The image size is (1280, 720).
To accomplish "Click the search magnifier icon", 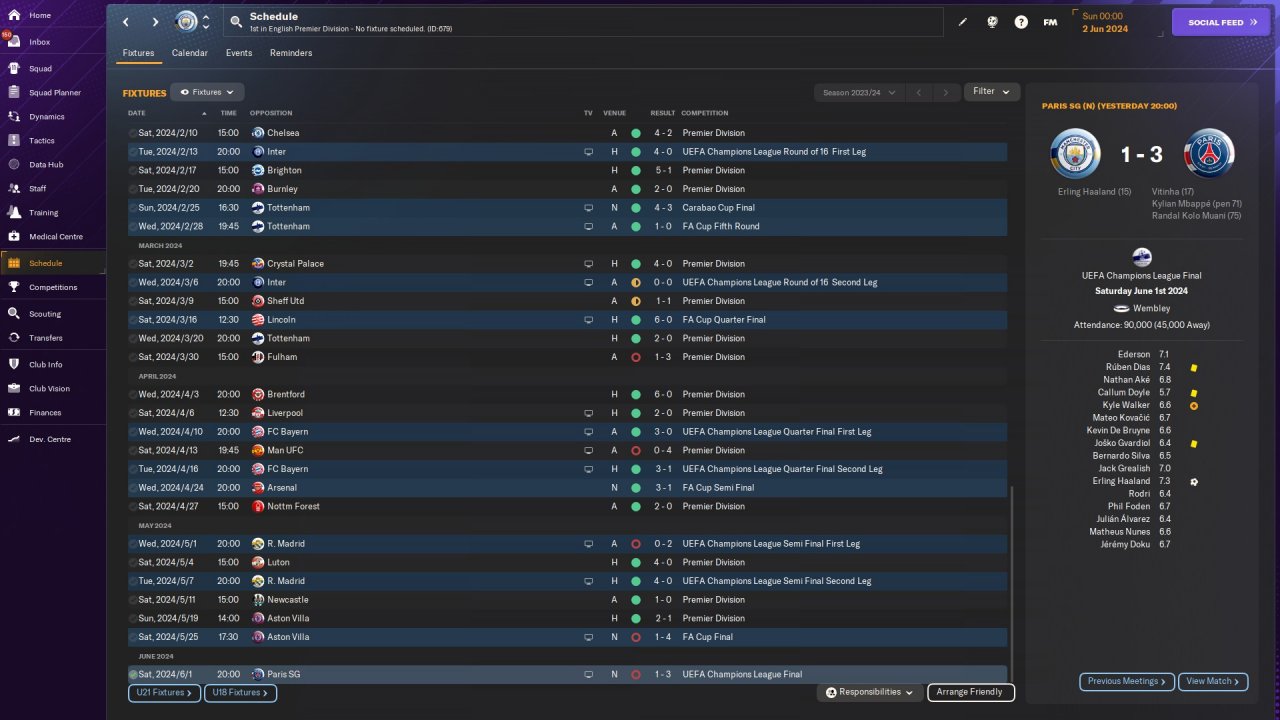I will tap(236, 21).
